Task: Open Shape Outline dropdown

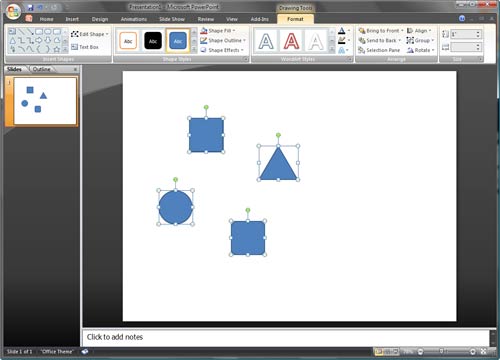Action: (x=223, y=40)
